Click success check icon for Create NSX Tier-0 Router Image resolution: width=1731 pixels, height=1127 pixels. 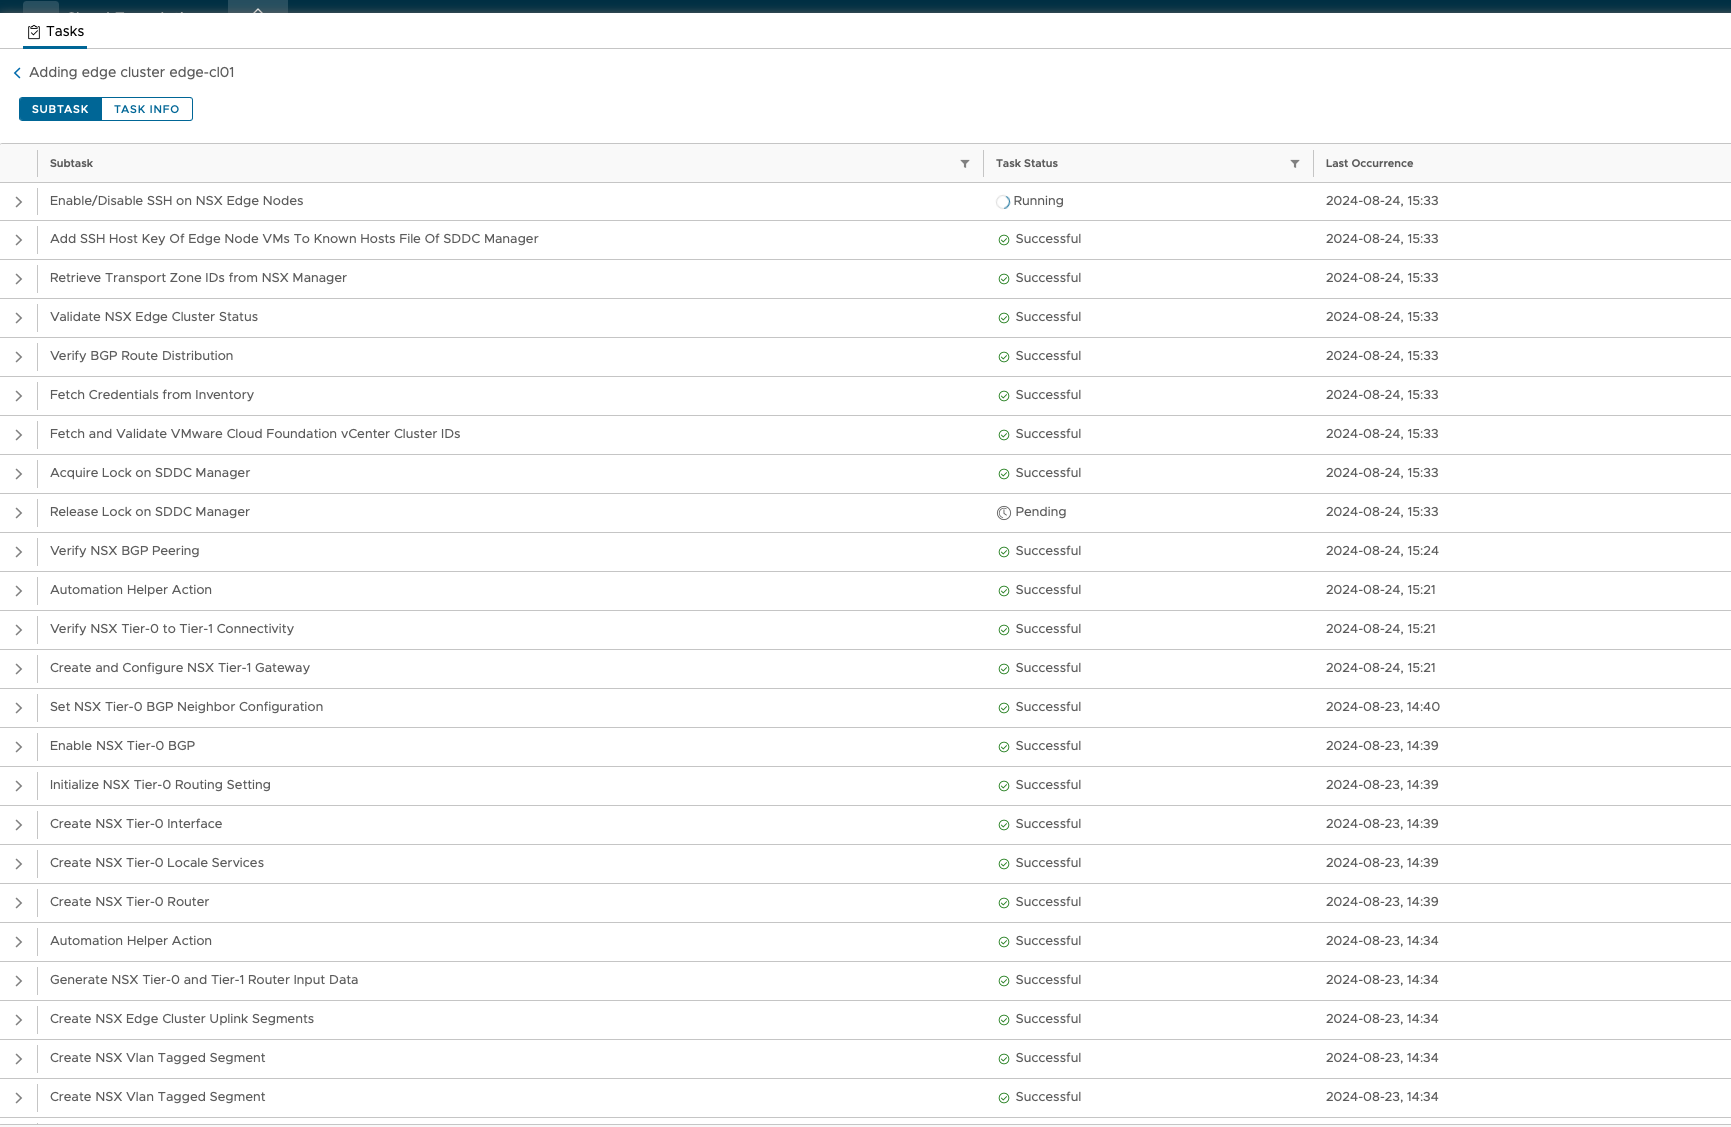(x=1004, y=903)
